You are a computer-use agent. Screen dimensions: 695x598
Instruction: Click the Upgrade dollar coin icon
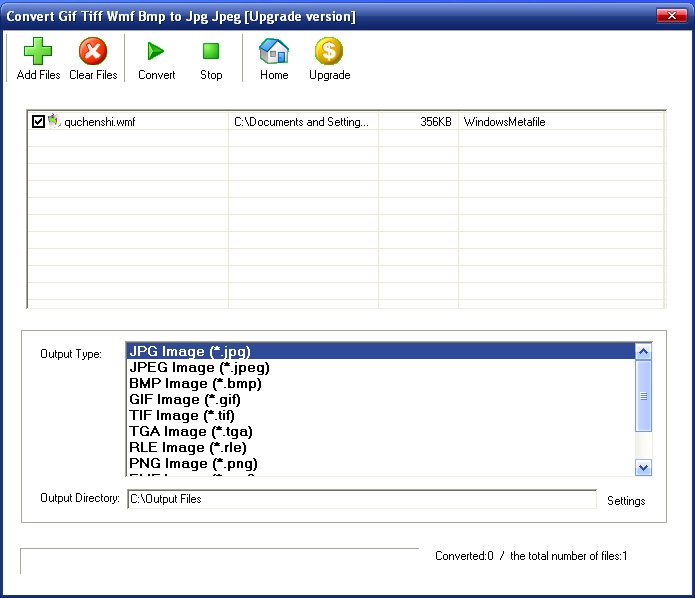point(329,51)
